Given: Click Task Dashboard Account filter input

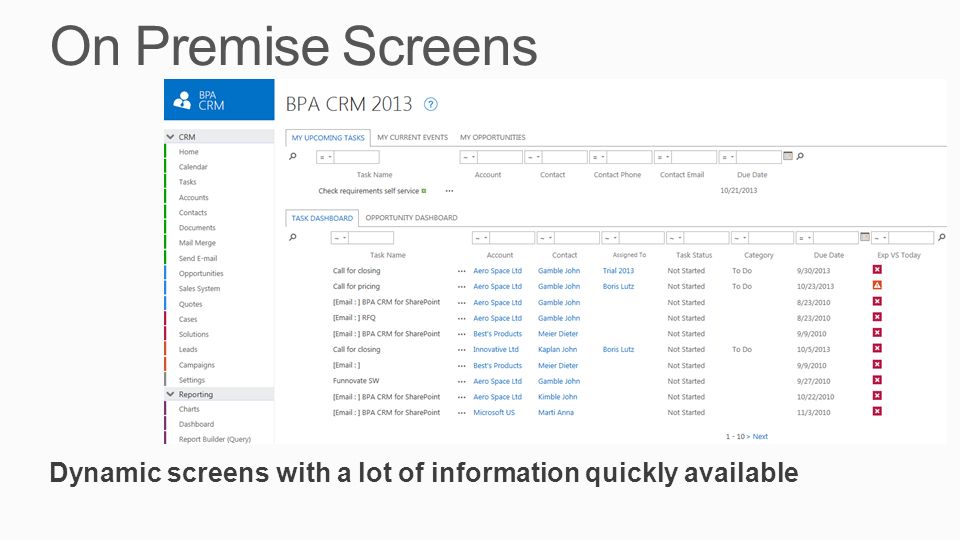Looking at the screenshot, I should (x=512, y=238).
